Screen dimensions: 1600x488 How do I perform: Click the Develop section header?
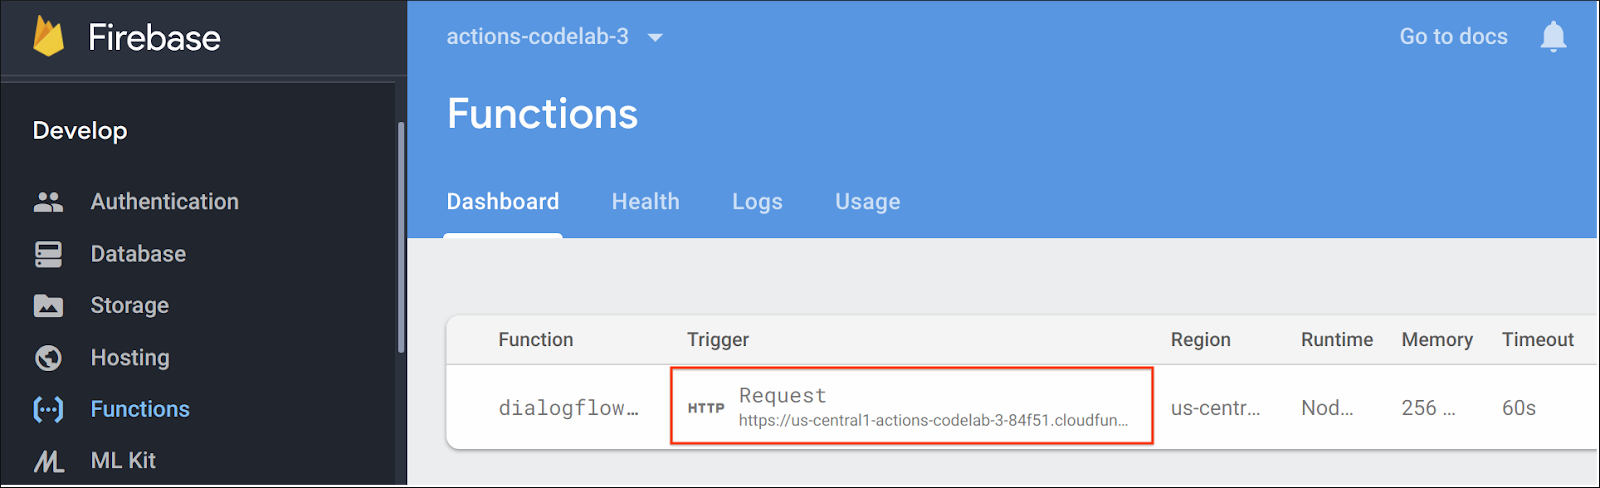coord(80,131)
